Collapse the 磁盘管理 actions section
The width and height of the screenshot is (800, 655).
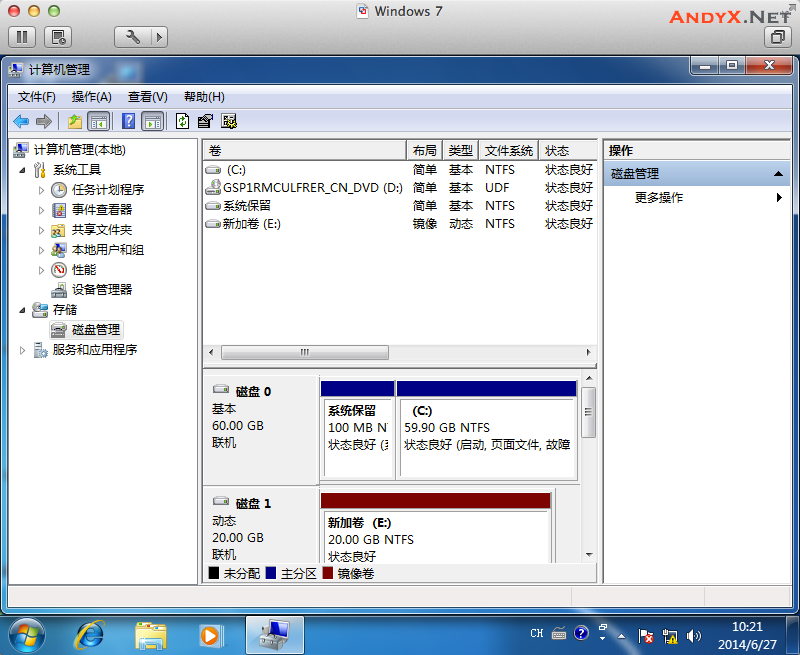778,174
